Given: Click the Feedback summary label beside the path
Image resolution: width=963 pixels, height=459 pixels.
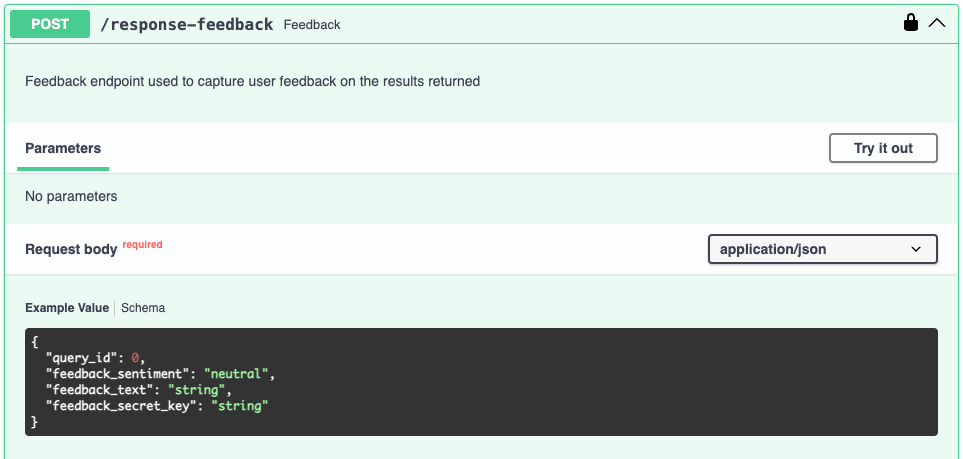Looking at the screenshot, I should coord(312,24).
